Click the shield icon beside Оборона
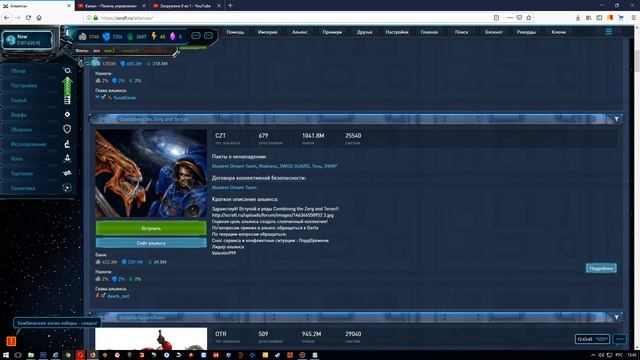This screenshot has height=360, width=640. pos(67,129)
